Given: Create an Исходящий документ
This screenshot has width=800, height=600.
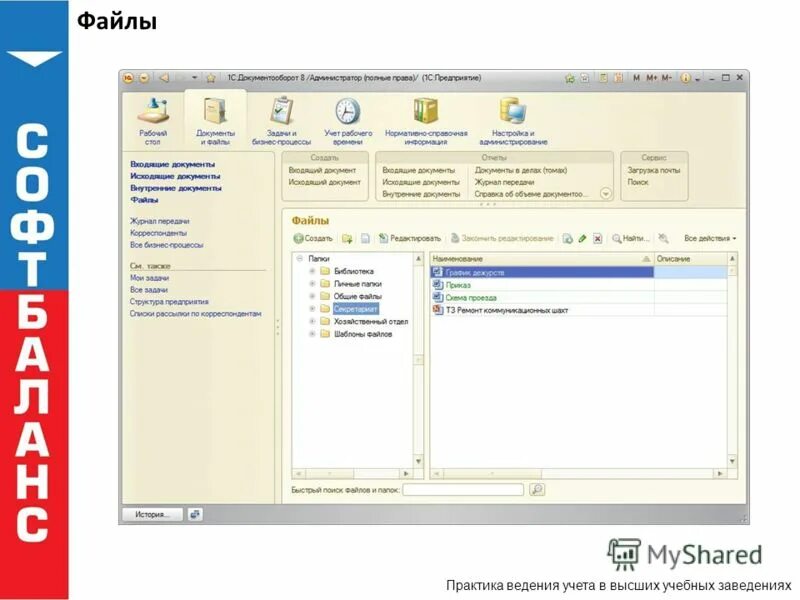Looking at the screenshot, I should (324, 182).
